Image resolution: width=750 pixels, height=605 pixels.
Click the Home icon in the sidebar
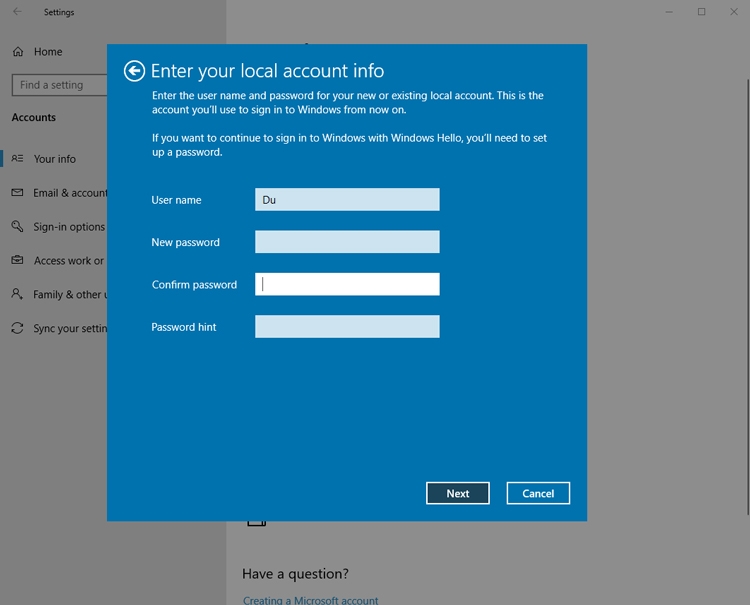[x=18, y=52]
